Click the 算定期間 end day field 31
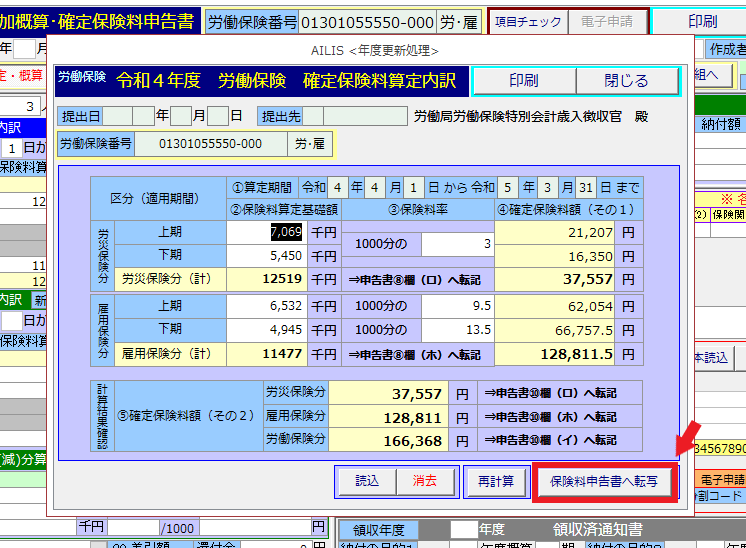 pyautogui.click(x=586, y=187)
